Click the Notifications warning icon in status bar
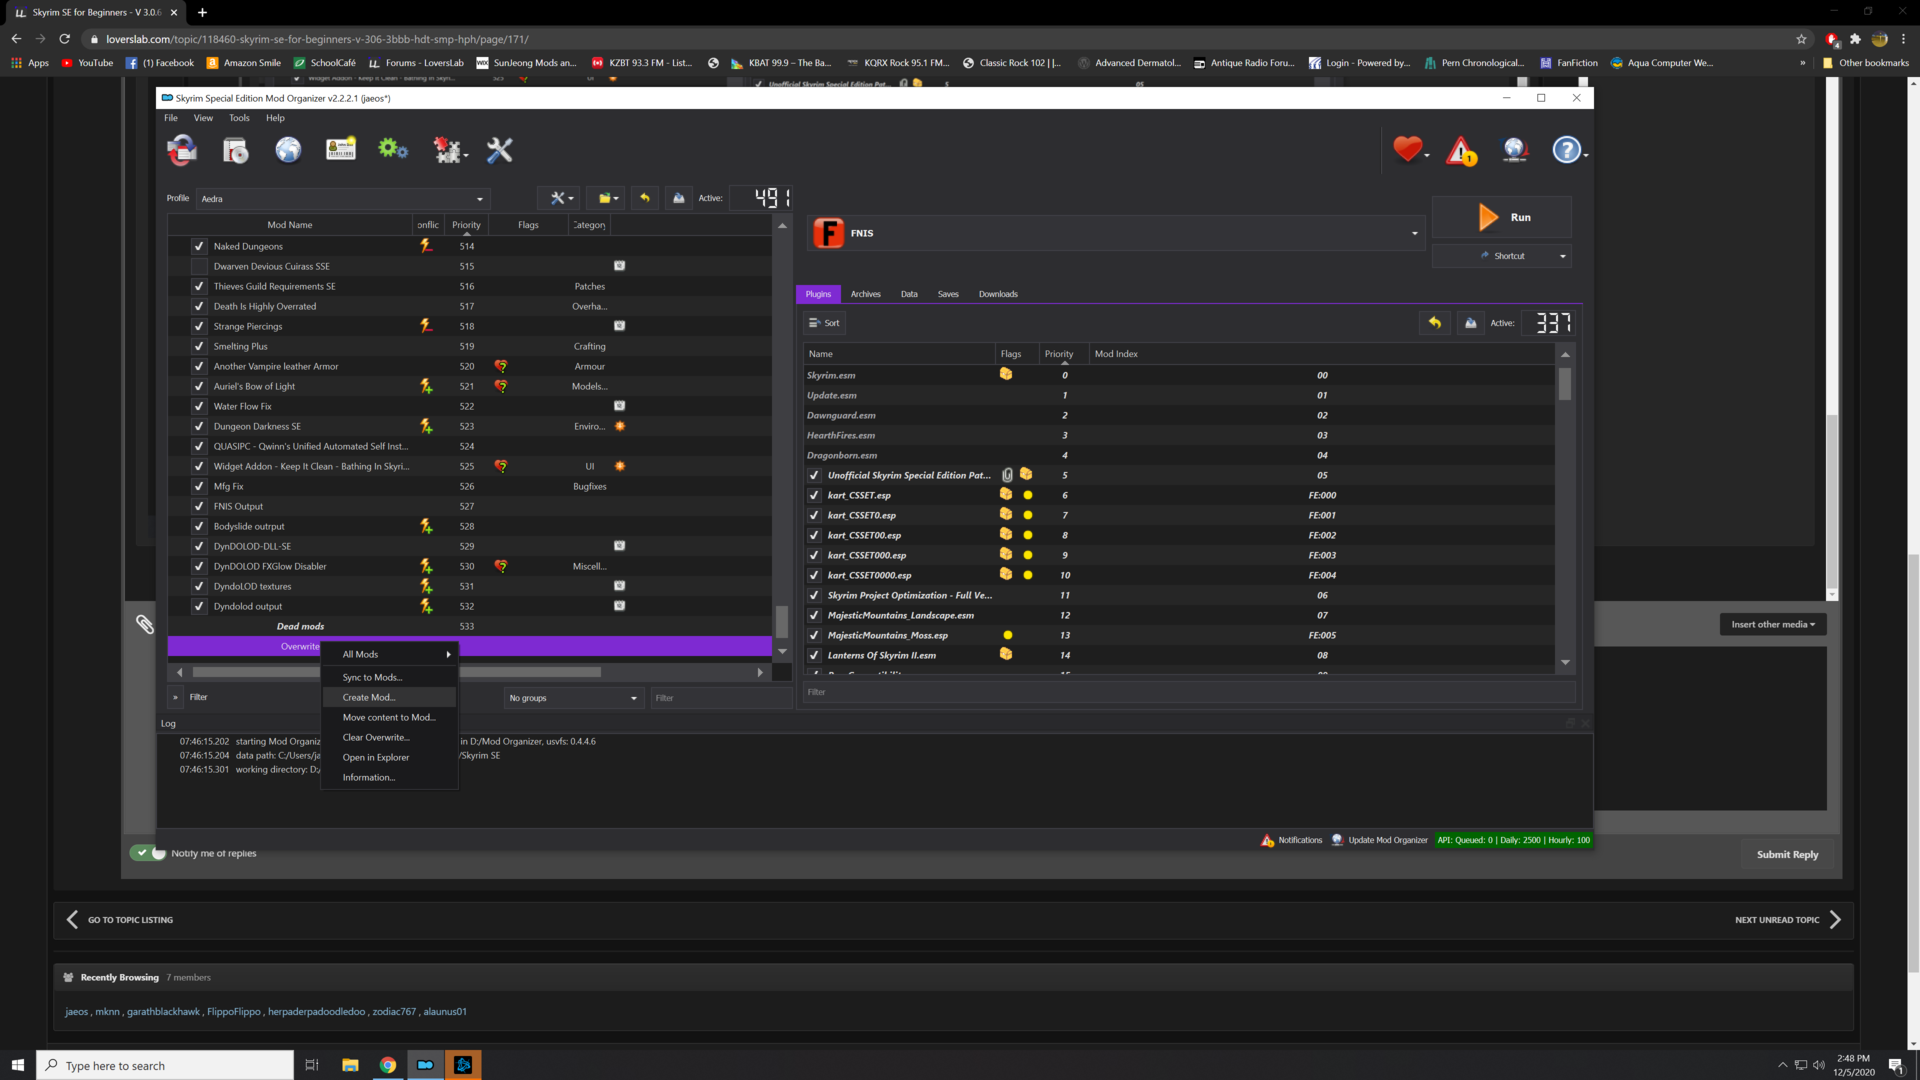Viewport: 1920px width, 1080px height. (x=1267, y=840)
